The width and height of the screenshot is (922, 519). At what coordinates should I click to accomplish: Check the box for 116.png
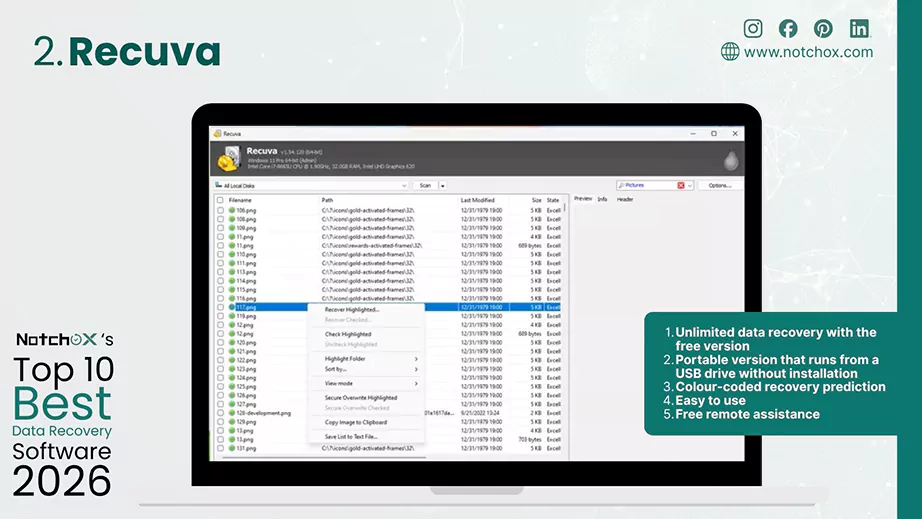(221, 298)
